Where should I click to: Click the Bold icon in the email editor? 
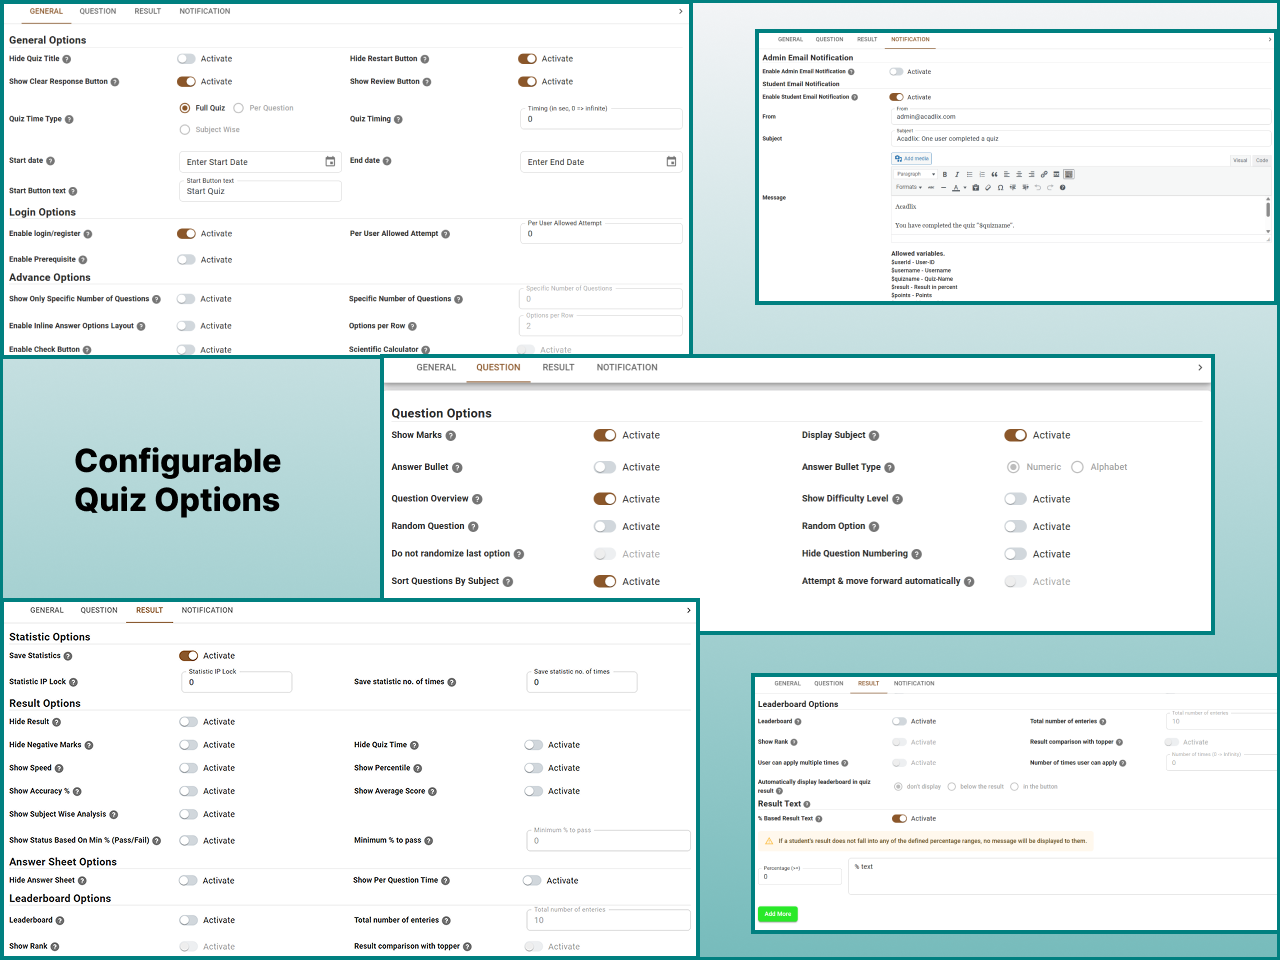click(945, 174)
